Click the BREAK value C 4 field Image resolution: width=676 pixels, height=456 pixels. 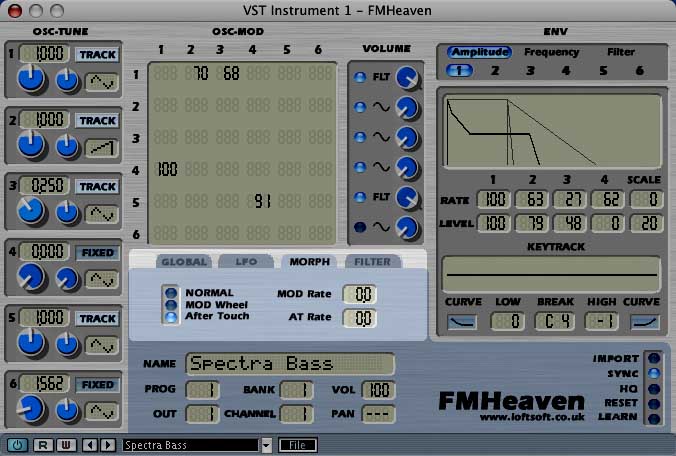[555, 322]
